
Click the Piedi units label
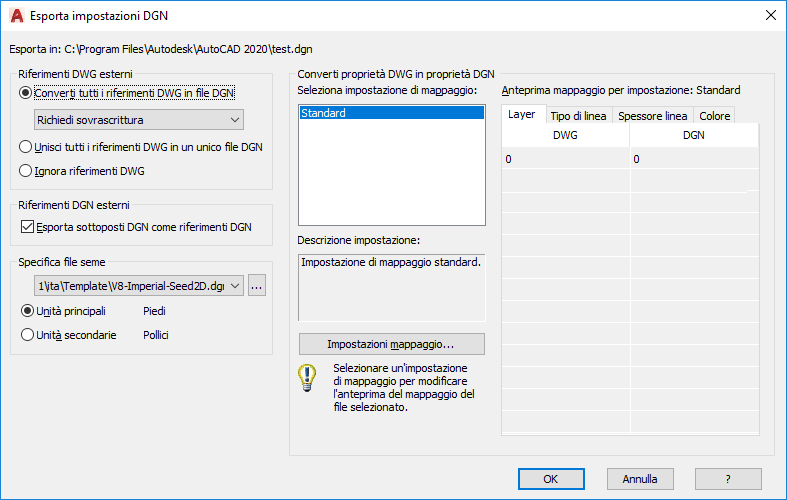tap(154, 311)
